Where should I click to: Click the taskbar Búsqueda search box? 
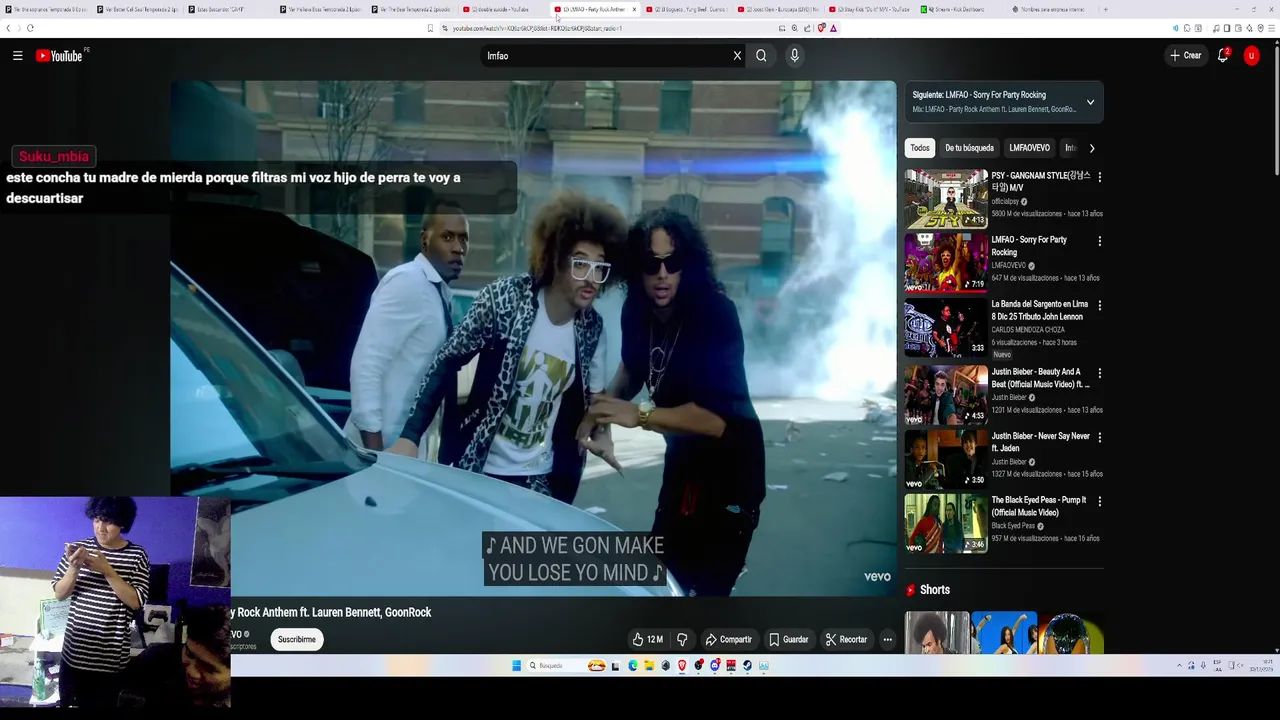(568, 666)
